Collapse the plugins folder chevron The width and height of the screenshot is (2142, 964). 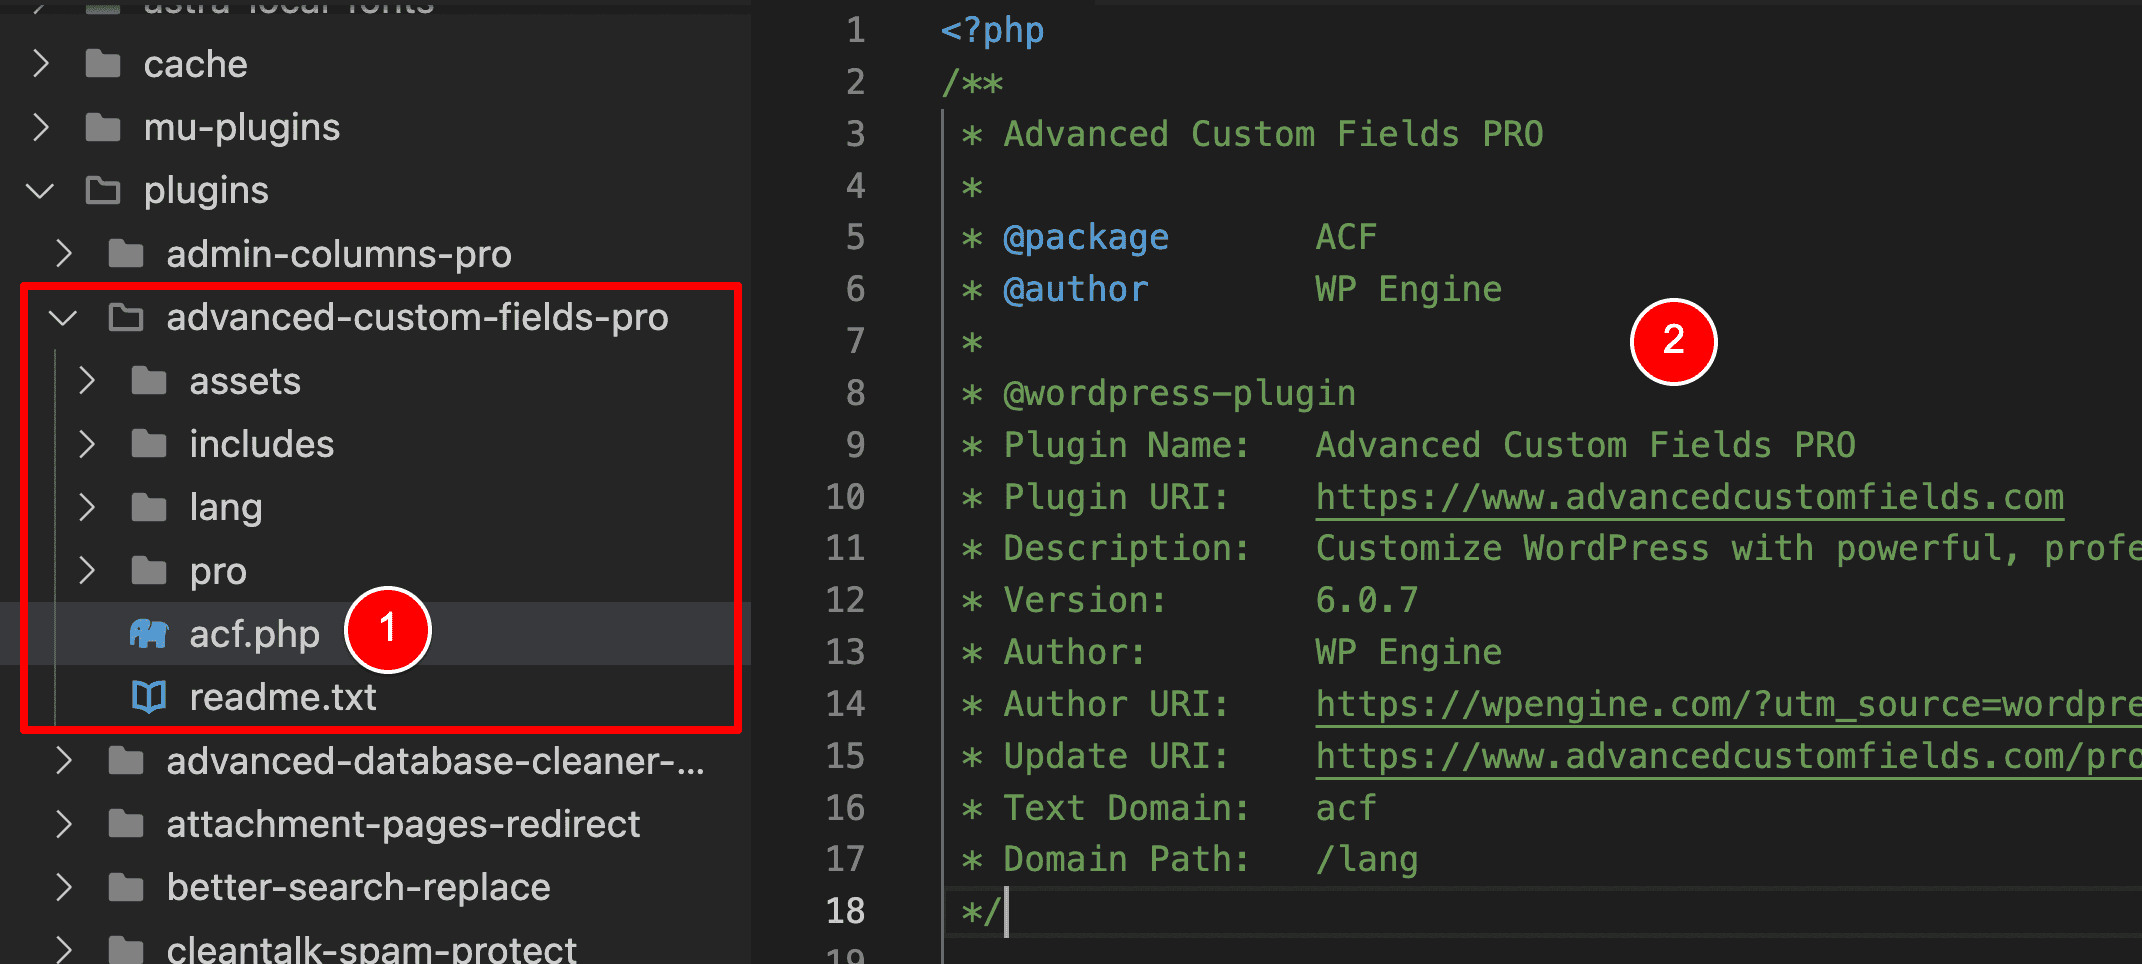pyautogui.click(x=40, y=190)
